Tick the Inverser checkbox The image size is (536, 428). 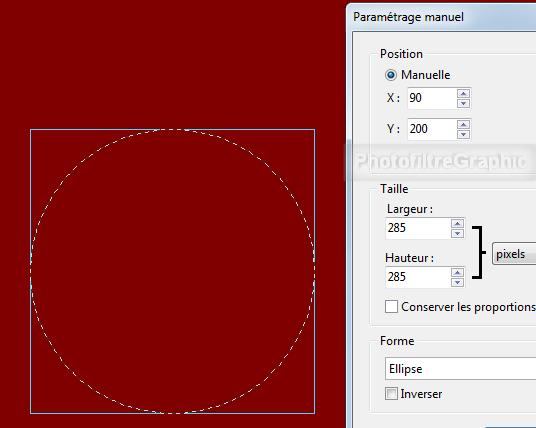(x=391, y=393)
